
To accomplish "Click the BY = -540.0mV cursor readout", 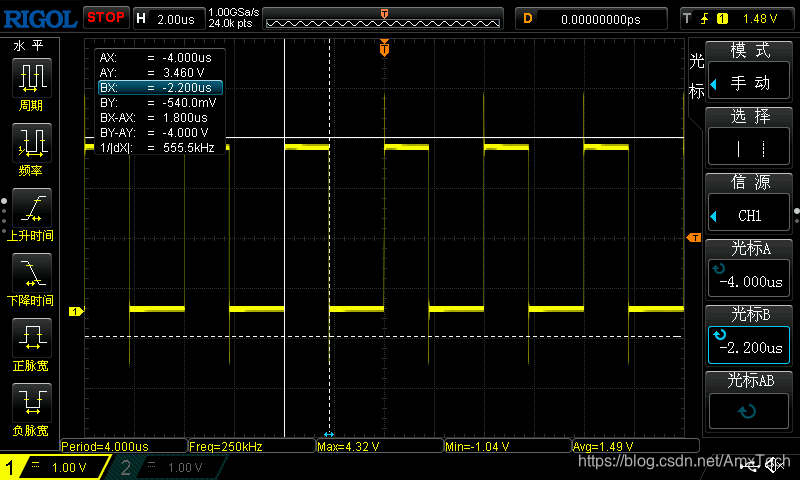I will tap(158, 103).
